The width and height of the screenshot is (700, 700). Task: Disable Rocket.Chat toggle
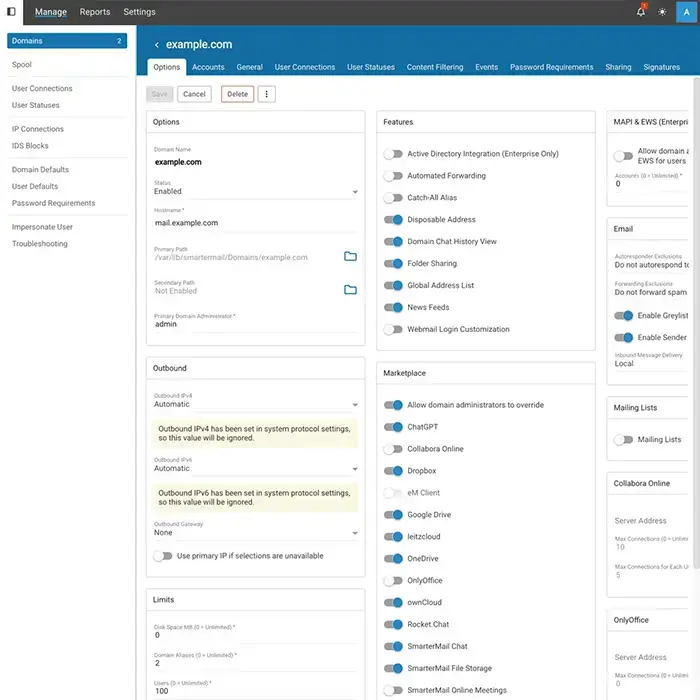[393, 624]
